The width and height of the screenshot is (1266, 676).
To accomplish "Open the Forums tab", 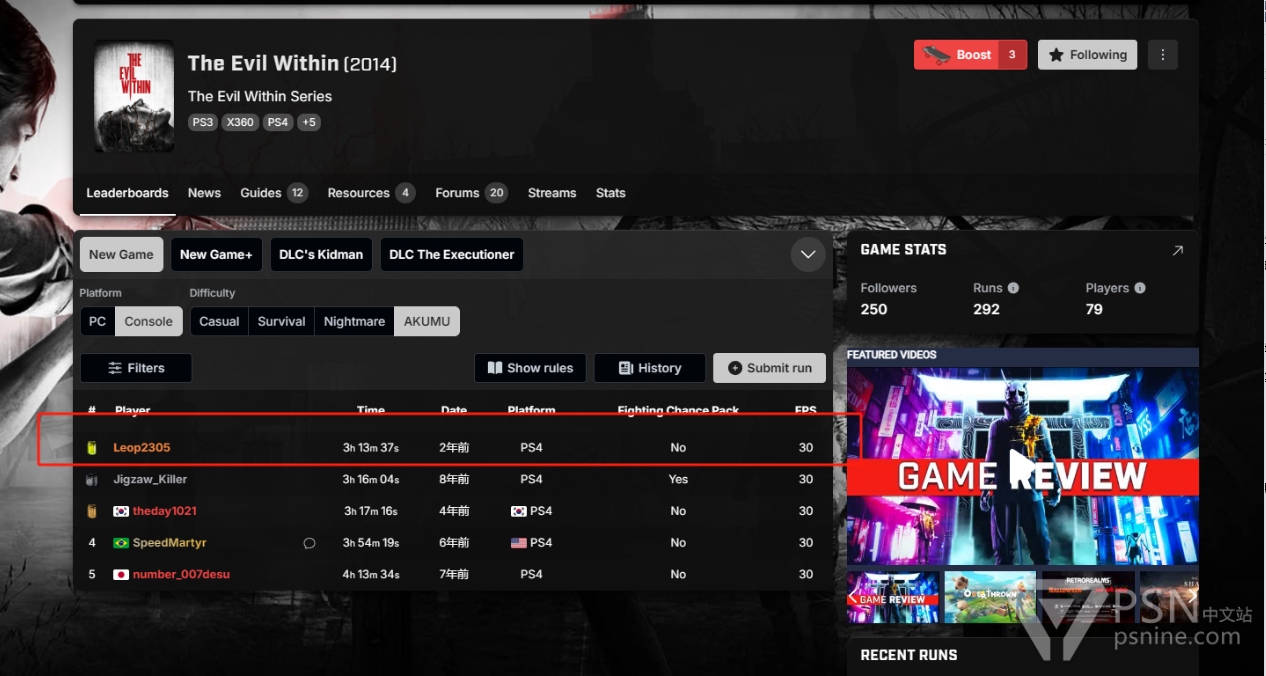I will (x=471, y=193).
